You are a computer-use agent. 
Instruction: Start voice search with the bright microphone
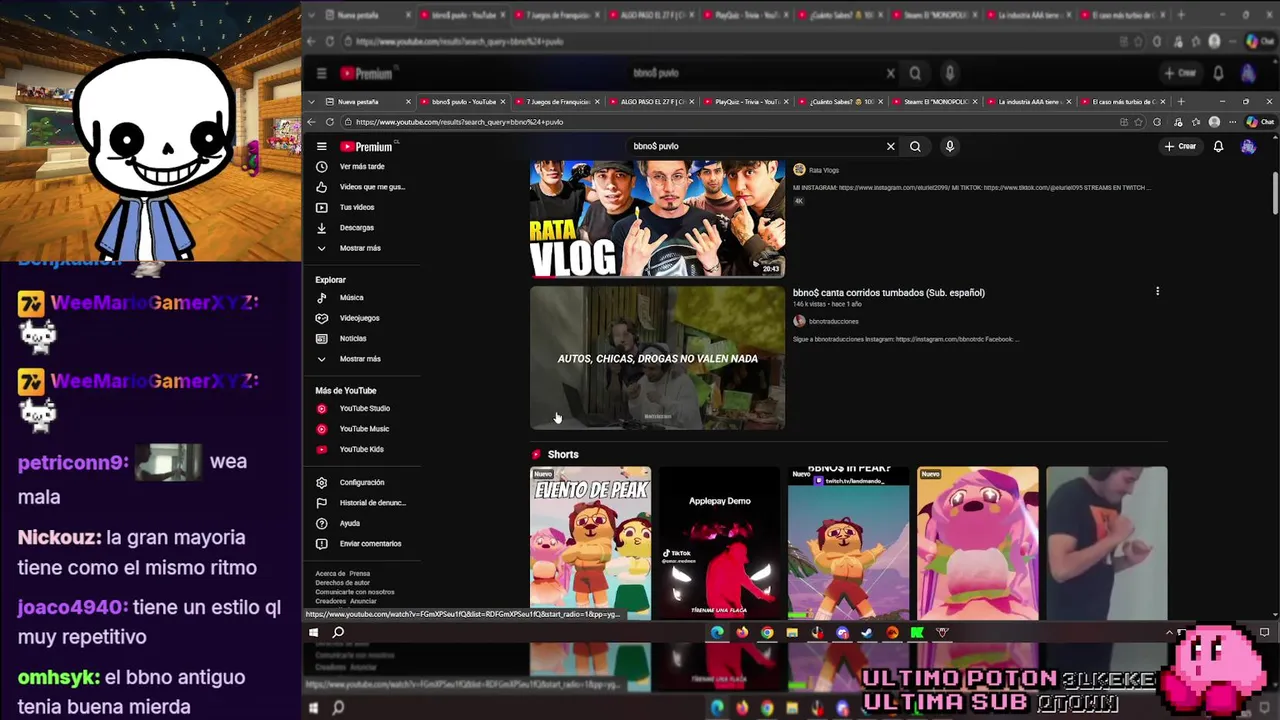[x=950, y=146]
